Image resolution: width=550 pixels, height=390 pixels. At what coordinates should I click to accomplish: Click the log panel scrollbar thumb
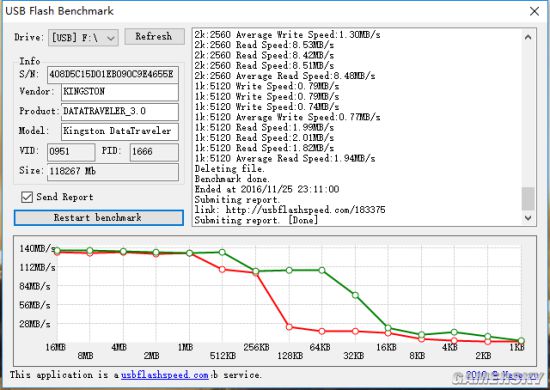click(528, 199)
